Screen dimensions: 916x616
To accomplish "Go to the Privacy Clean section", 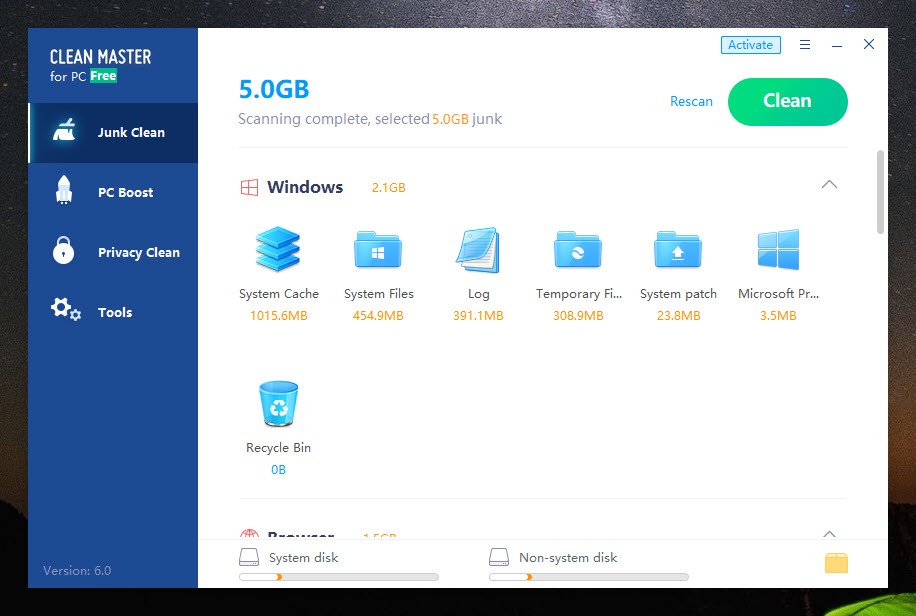I will 113,252.
